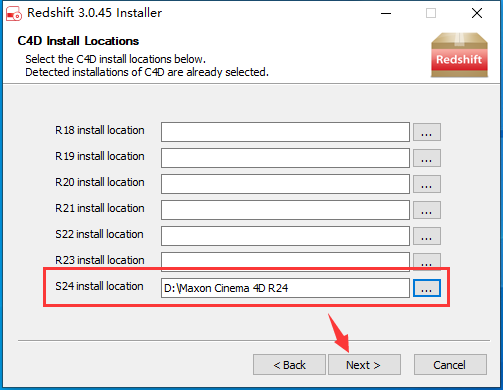The width and height of the screenshot is (503, 390).
Task: Return to the previous step with Back
Action: pyautogui.click(x=289, y=365)
